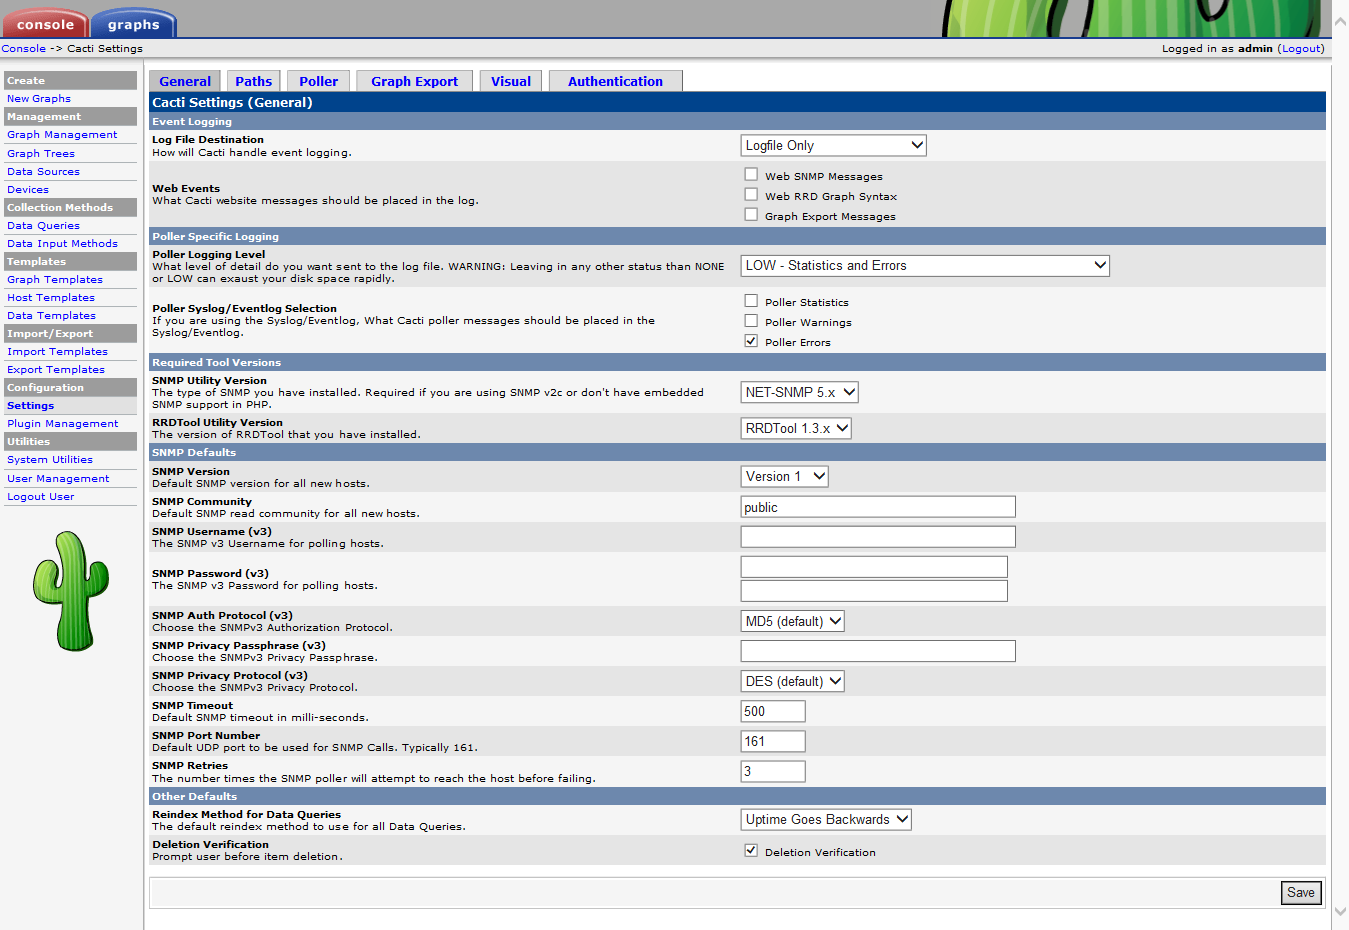Screen dimensions: 1349x930
Task: Open New Graphs in sidebar
Action: [x=39, y=99]
